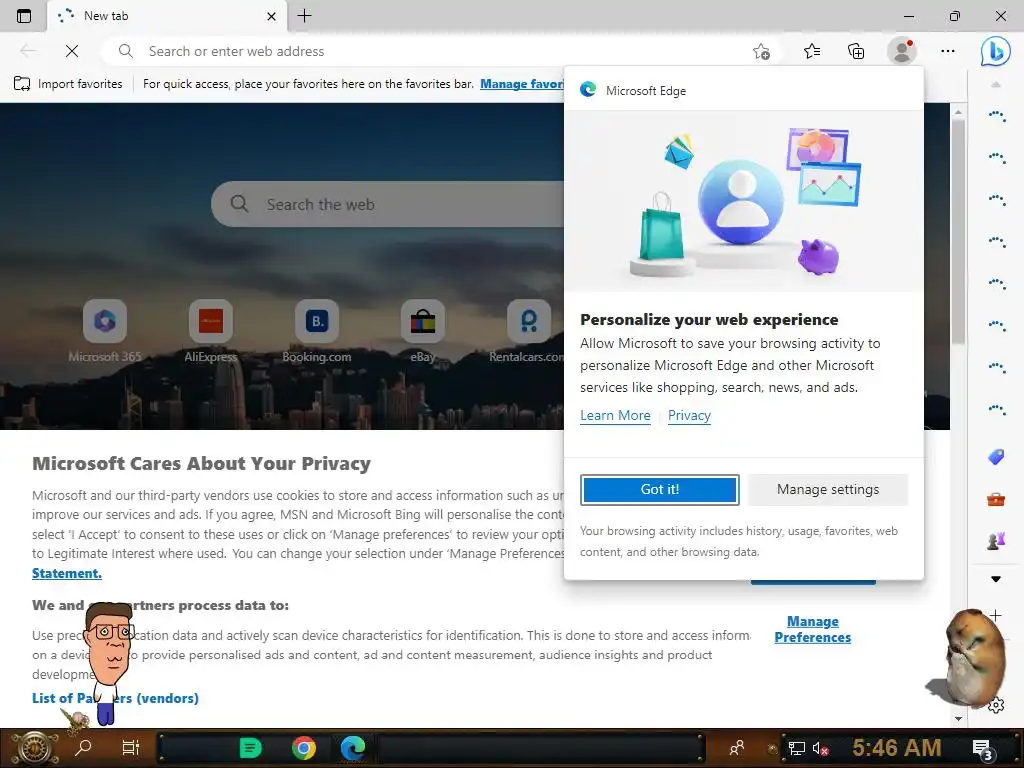Screen dimensions: 1024x768
Task: Open the privacy Statement link
Action: coord(67,573)
